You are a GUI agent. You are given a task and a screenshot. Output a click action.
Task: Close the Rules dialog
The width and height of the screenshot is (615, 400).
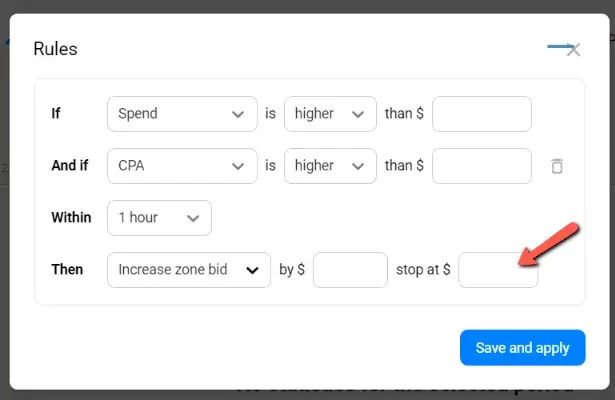click(x=573, y=50)
